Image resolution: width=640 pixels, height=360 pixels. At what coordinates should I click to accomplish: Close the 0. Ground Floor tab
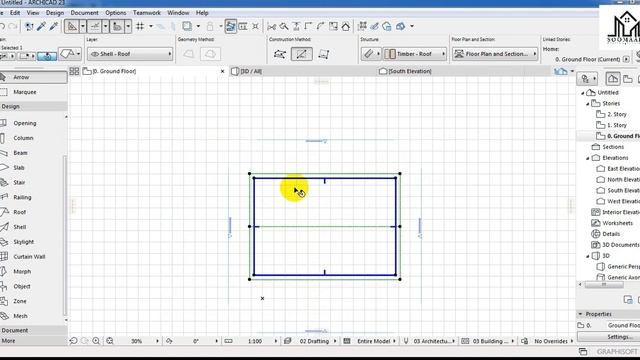pos(223,71)
